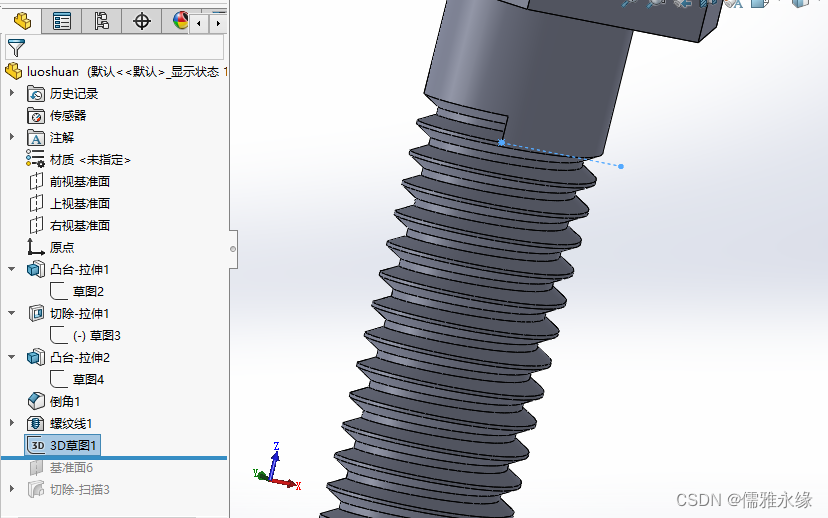Click the yellow part icon beside luoshuan

click(x=14, y=71)
